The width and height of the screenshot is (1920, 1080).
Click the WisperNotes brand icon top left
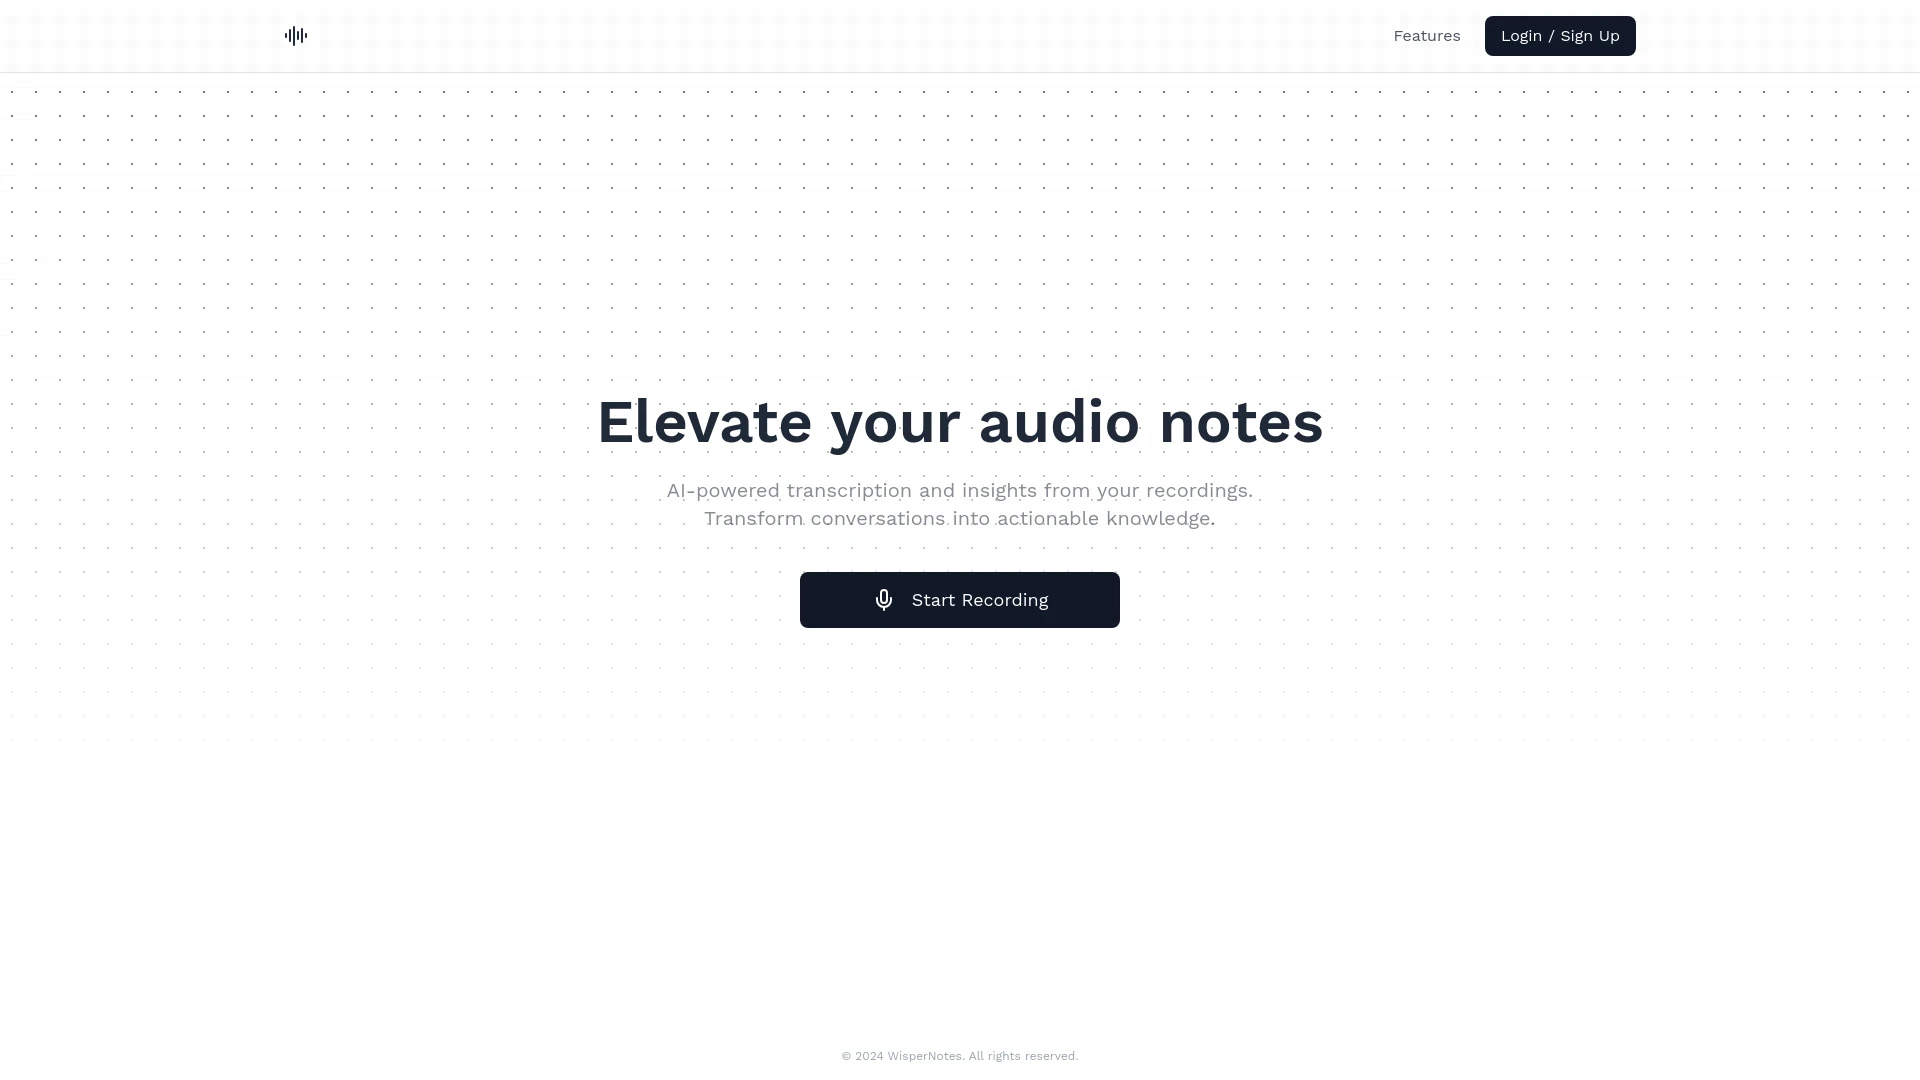295,36
